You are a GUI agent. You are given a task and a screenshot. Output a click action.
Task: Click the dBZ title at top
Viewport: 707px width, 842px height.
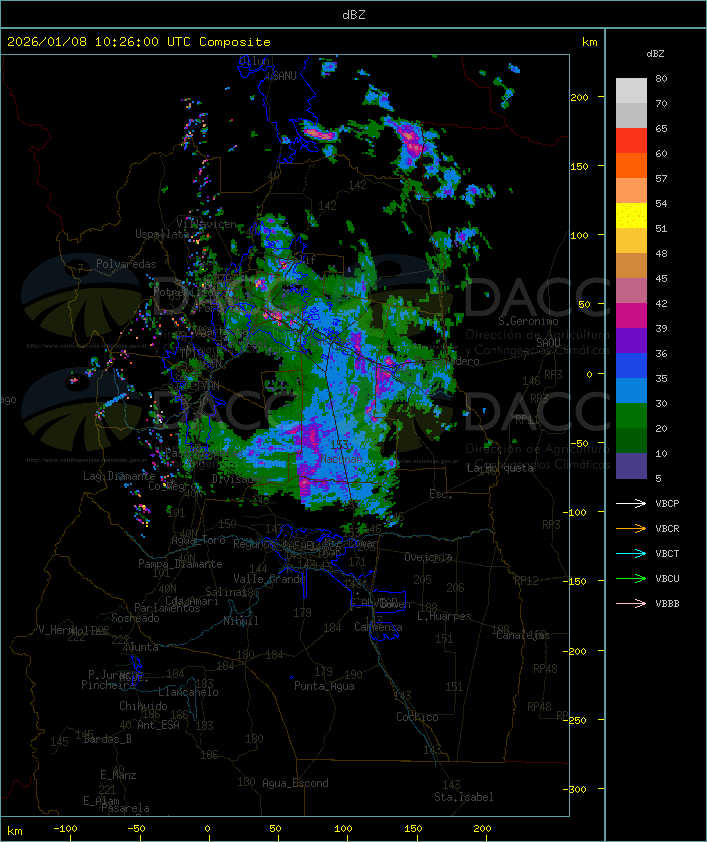[353, 14]
